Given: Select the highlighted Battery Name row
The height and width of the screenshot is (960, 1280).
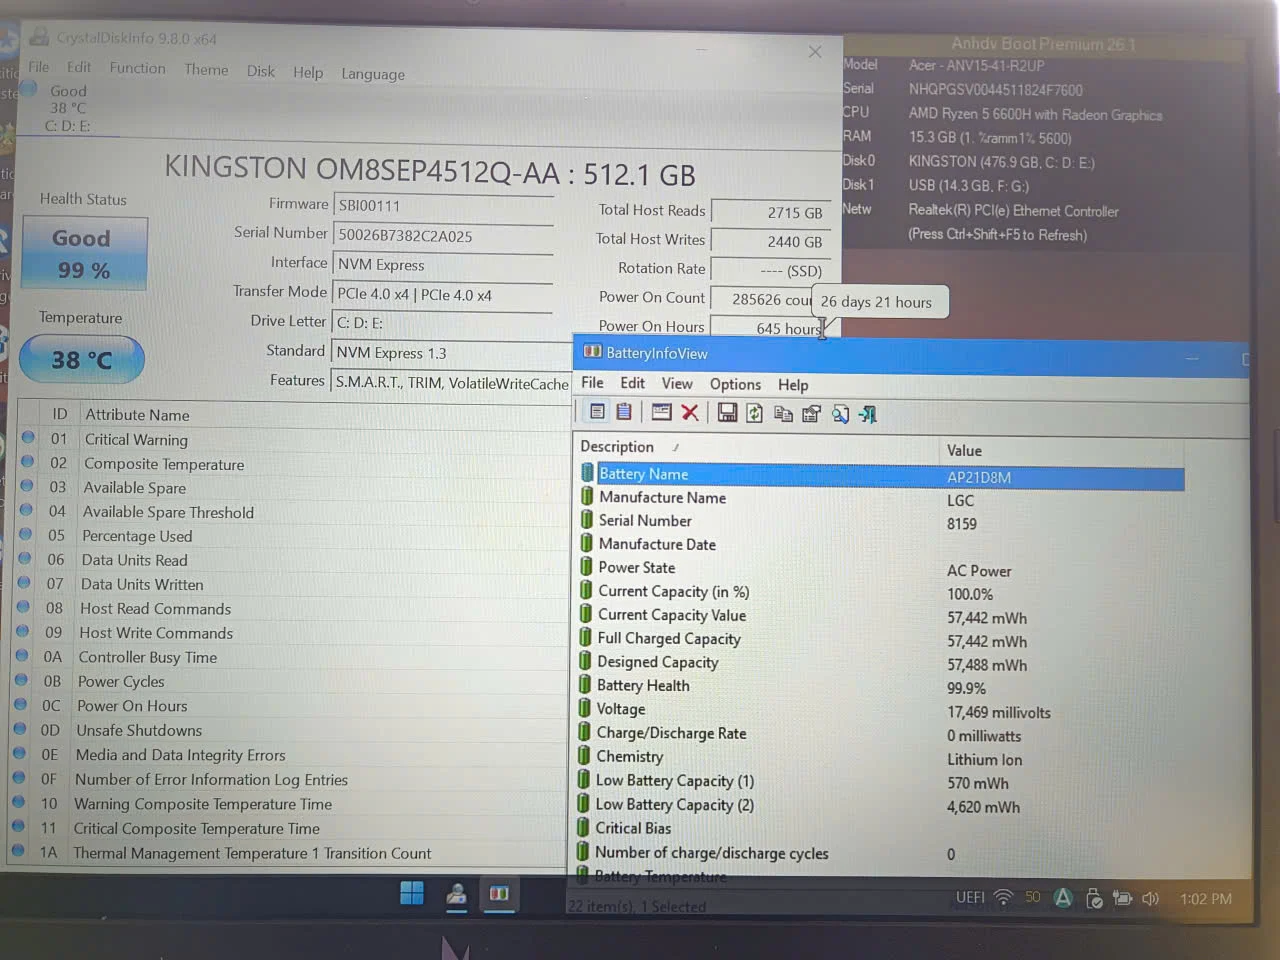Looking at the screenshot, I should 880,475.
